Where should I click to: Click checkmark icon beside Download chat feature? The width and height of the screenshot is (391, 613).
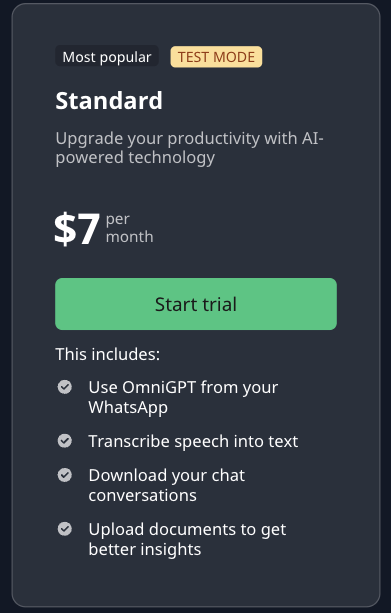tap(65, 475)
